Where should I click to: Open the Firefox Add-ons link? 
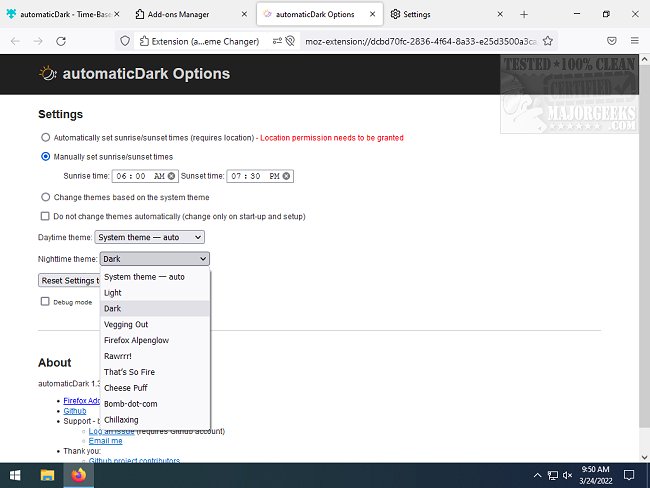point(82,401)
